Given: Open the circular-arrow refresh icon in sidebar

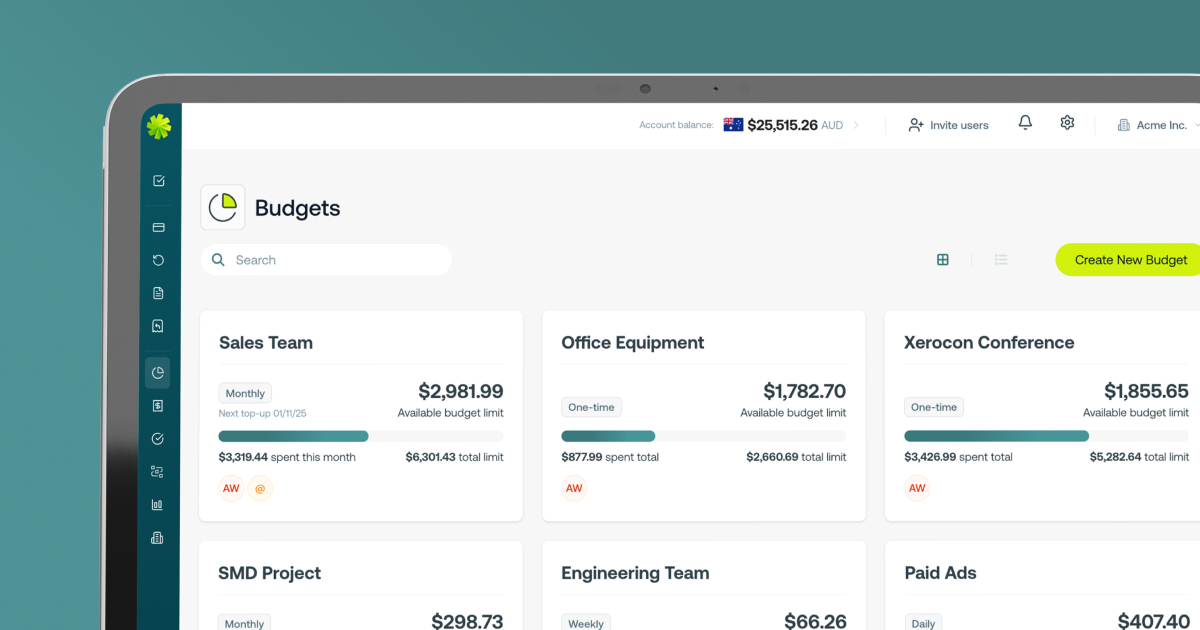Looking at the screenshot, I should 158,260.
